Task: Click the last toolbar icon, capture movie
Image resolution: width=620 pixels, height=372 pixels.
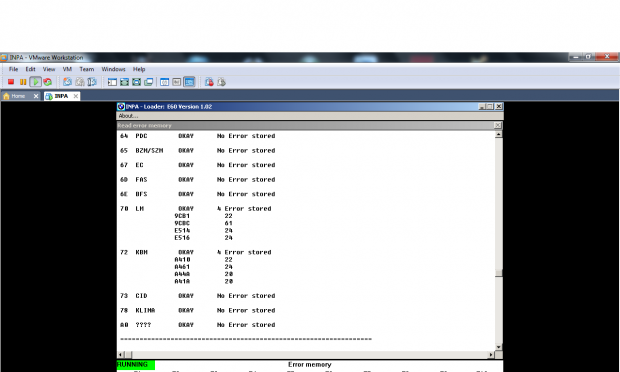Action: [221, 82]
